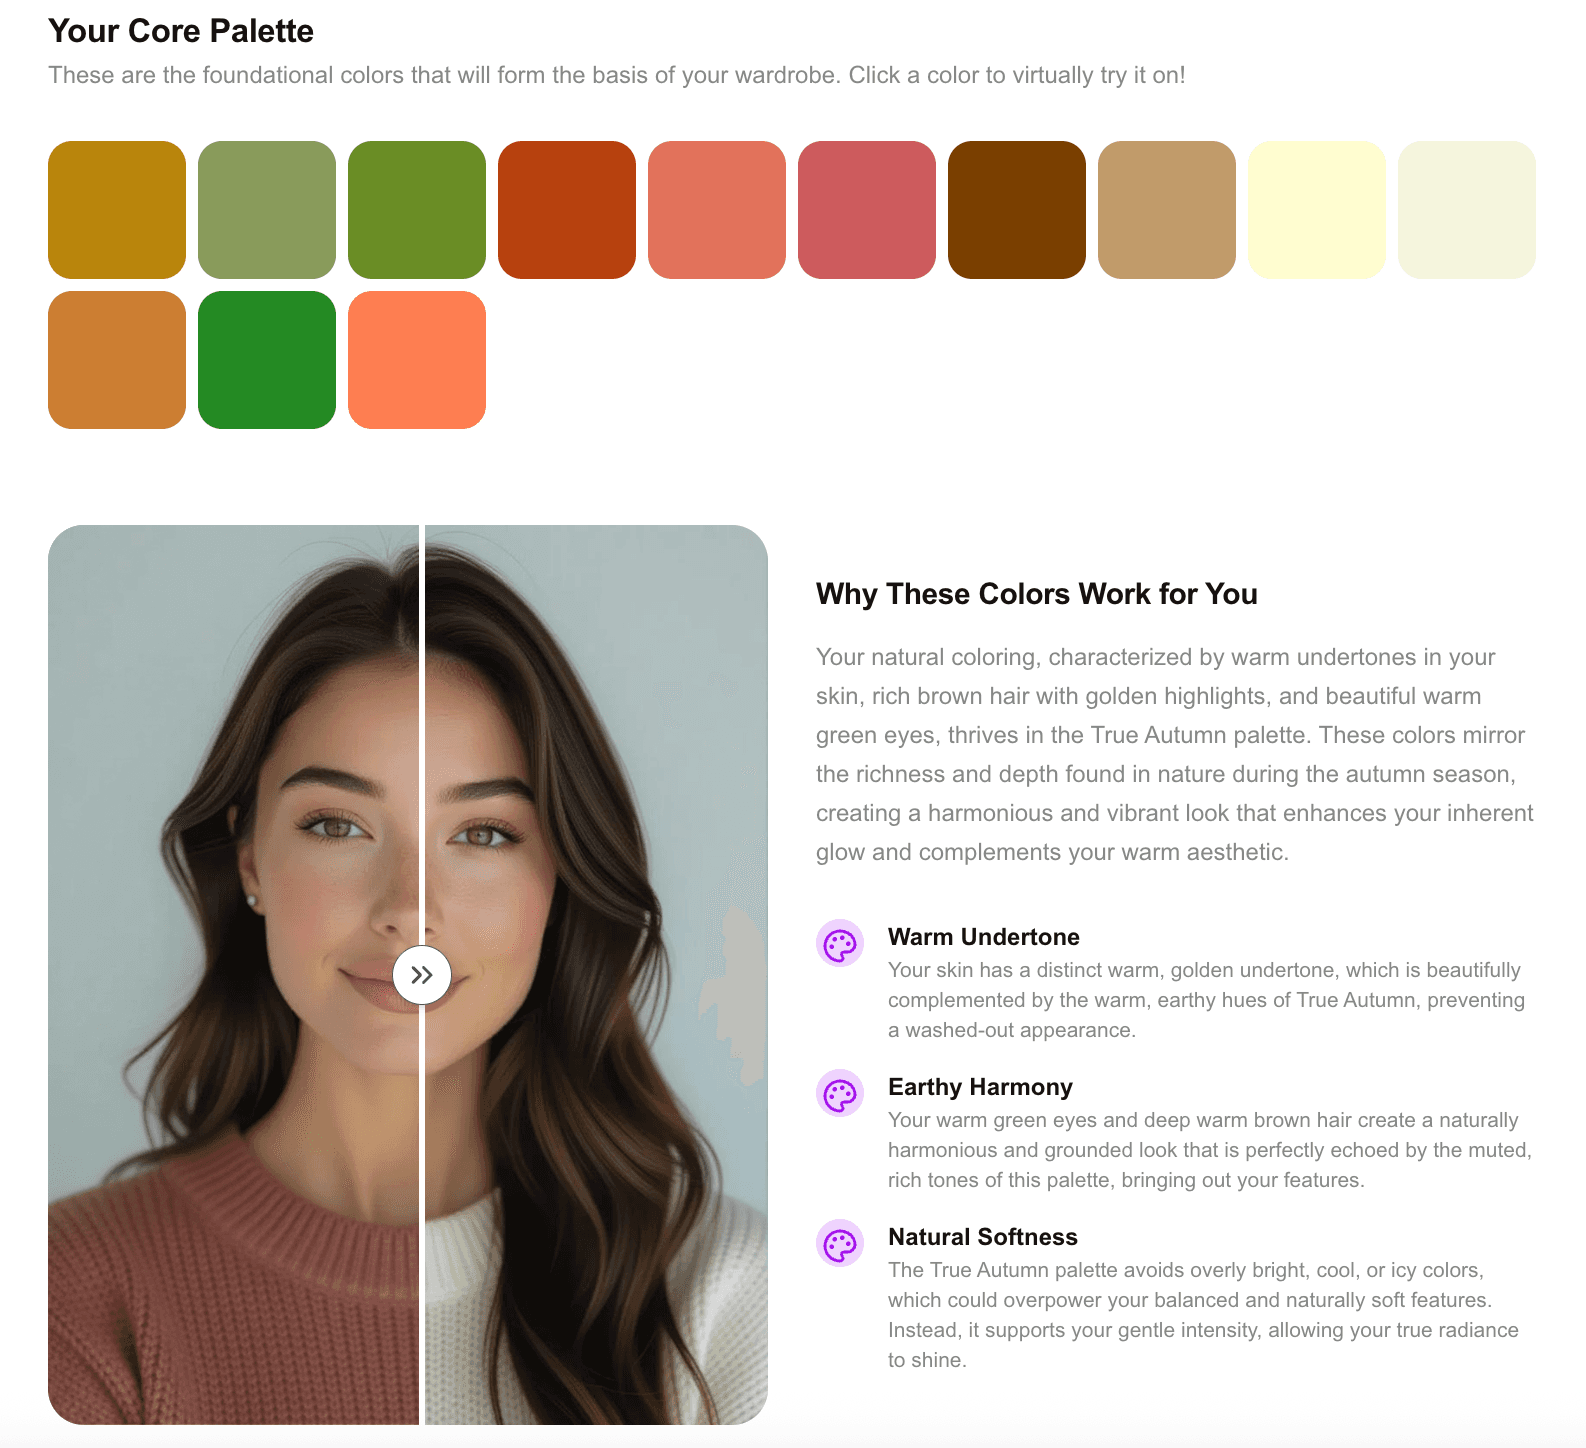The width and height of the screenshot is (1586, 1448).
Task: Select the ivory off-white swatch
Action: [x=1467, y=210]
